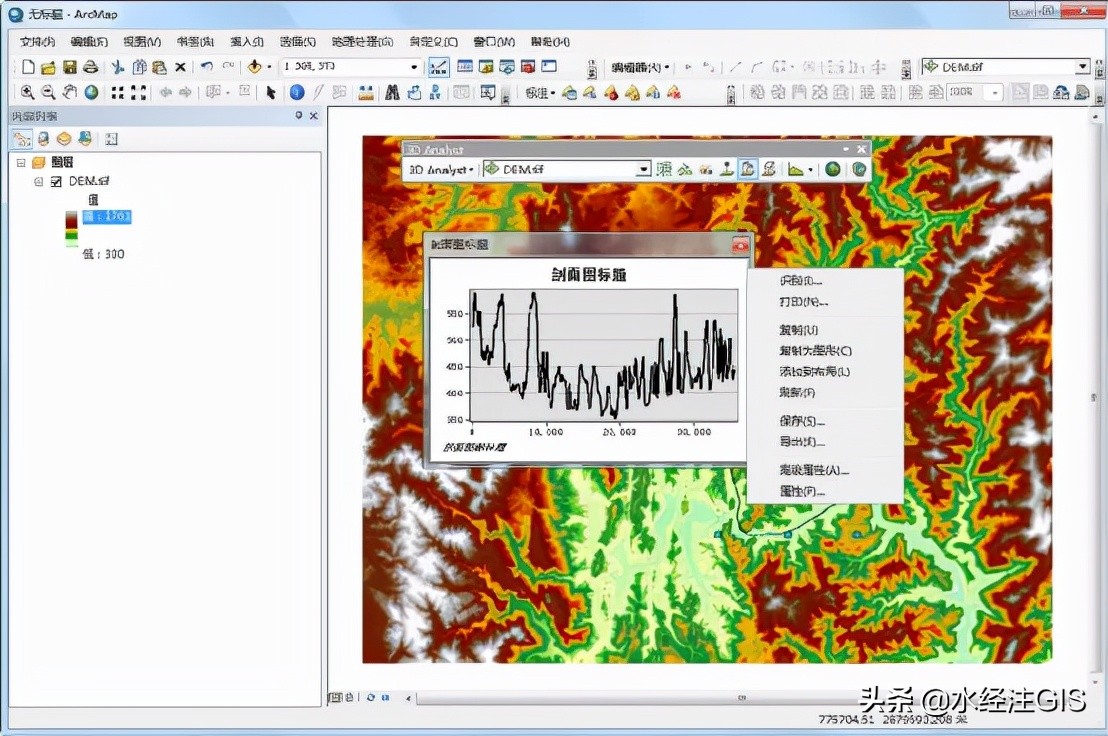Open the 3D Analyst menu dropdown
Image resolution: width=1108 pixels, height=736 pixels.
coord(441,170)
